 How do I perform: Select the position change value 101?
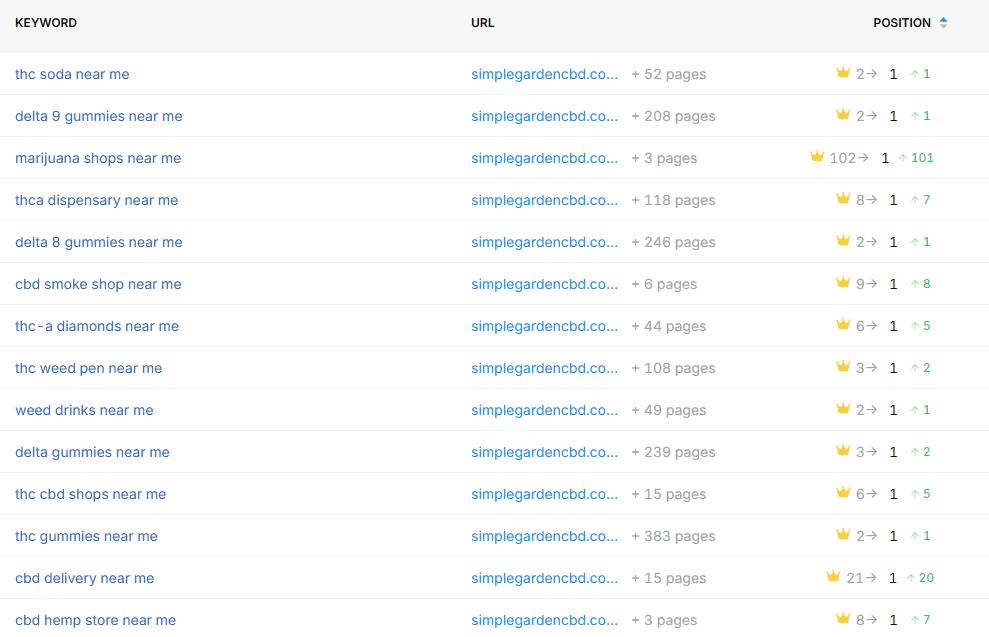(x=922, y=158)
